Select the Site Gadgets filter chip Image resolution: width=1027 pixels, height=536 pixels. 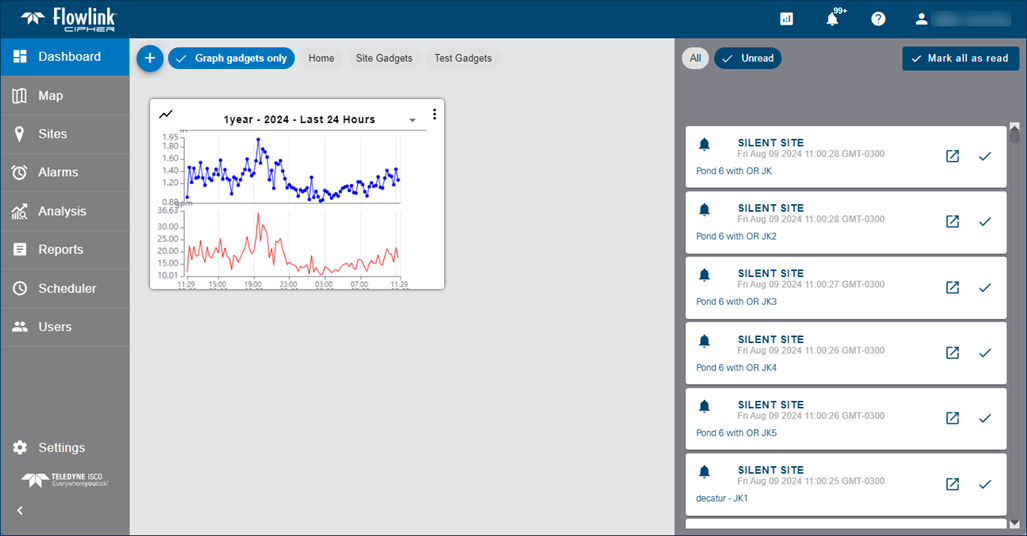[384, 58]
